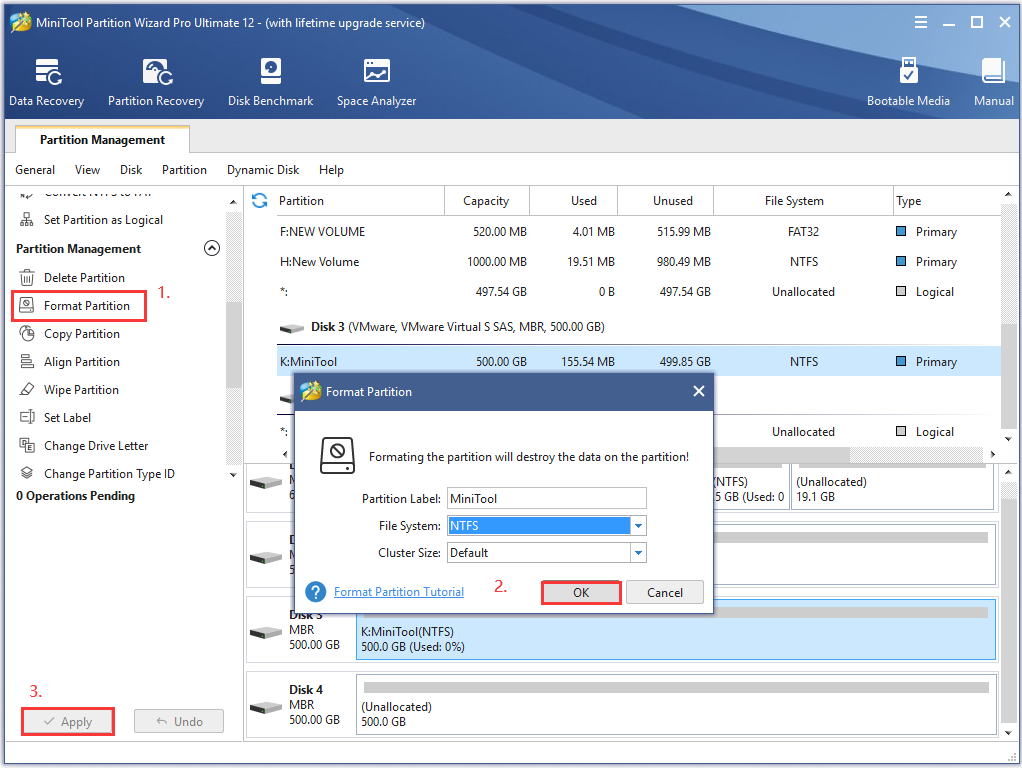This screenshot has width=1022, height=768.
Task: Collapse the Partition Management section
Action: pyautogui.click(x=212, y=248)
